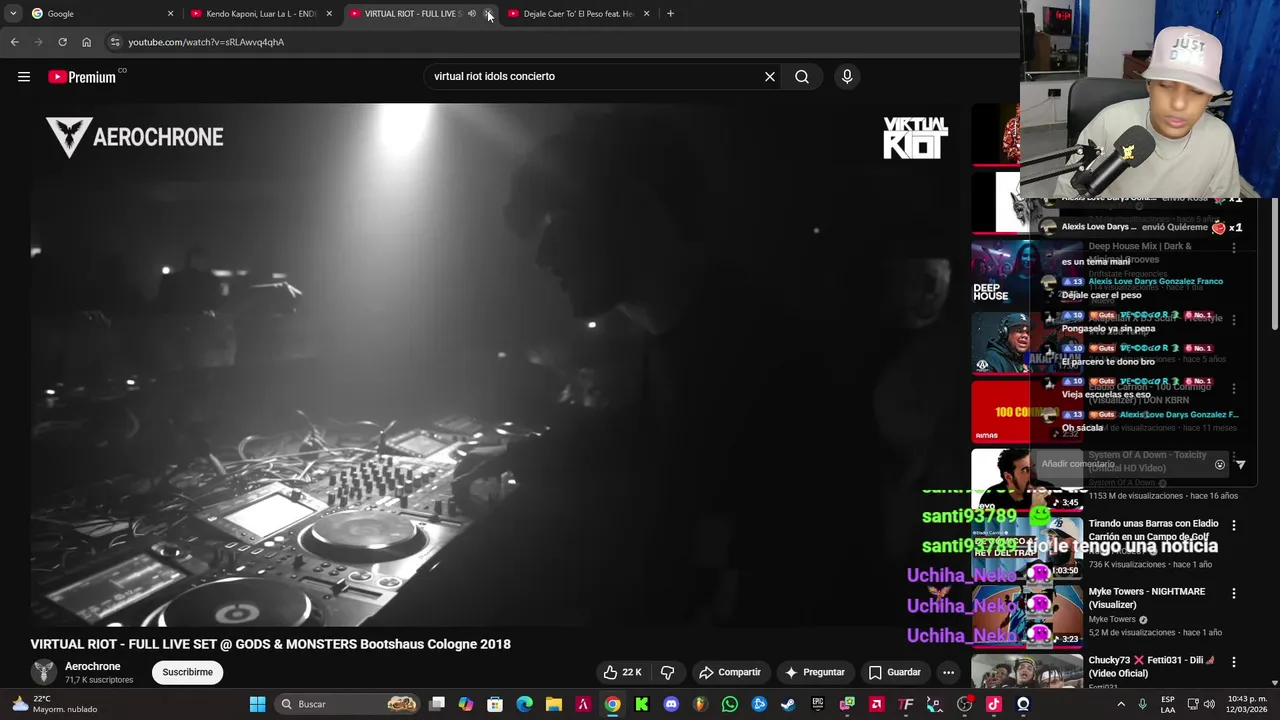This screenshot has height=720, width=1280.
Task: View site information icon in address bar
Action: click(115, 42)
